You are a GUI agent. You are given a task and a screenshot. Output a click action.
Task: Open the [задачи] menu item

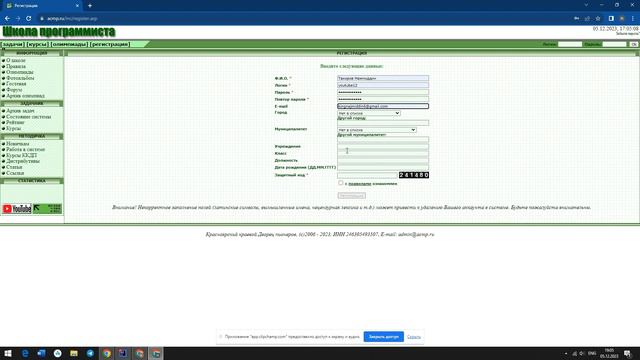pos(13,44)
